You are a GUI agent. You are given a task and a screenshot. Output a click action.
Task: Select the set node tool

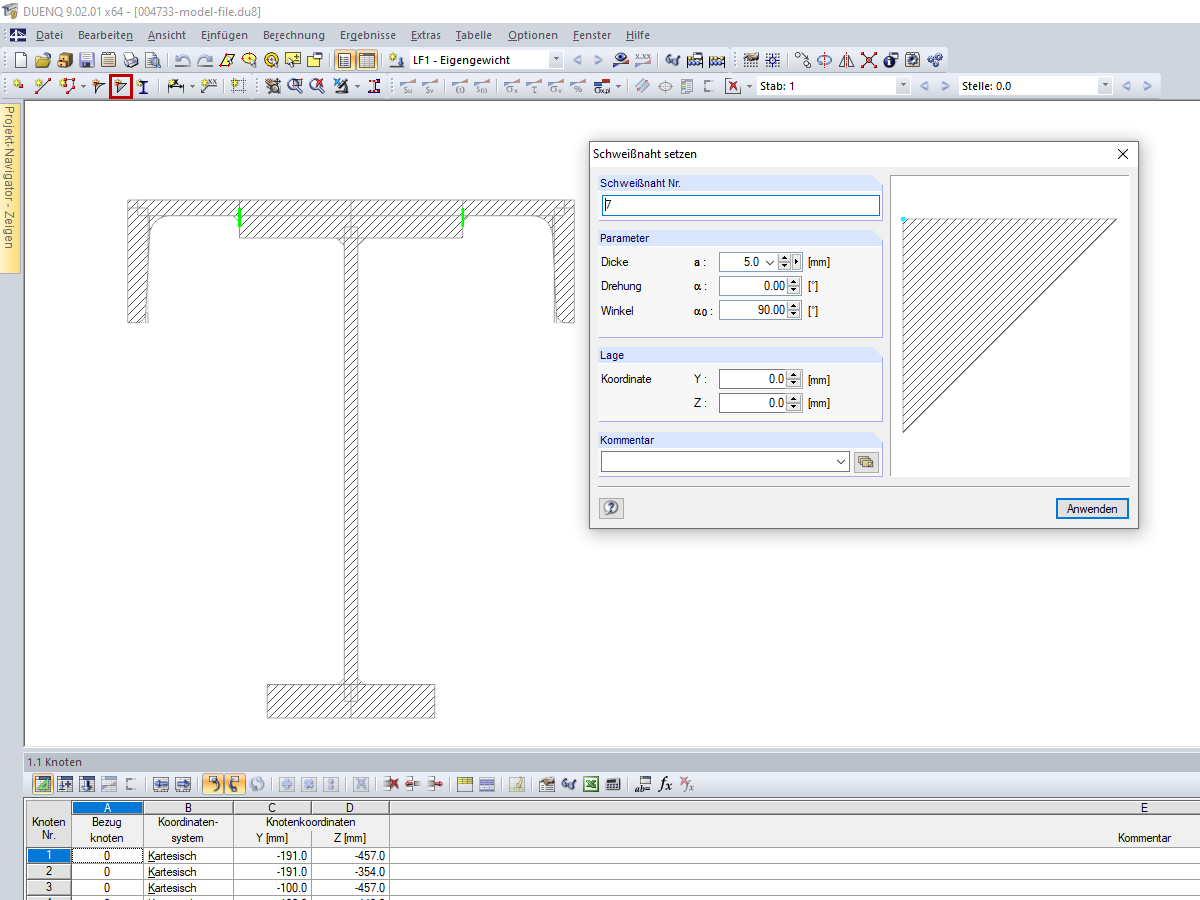19,87
